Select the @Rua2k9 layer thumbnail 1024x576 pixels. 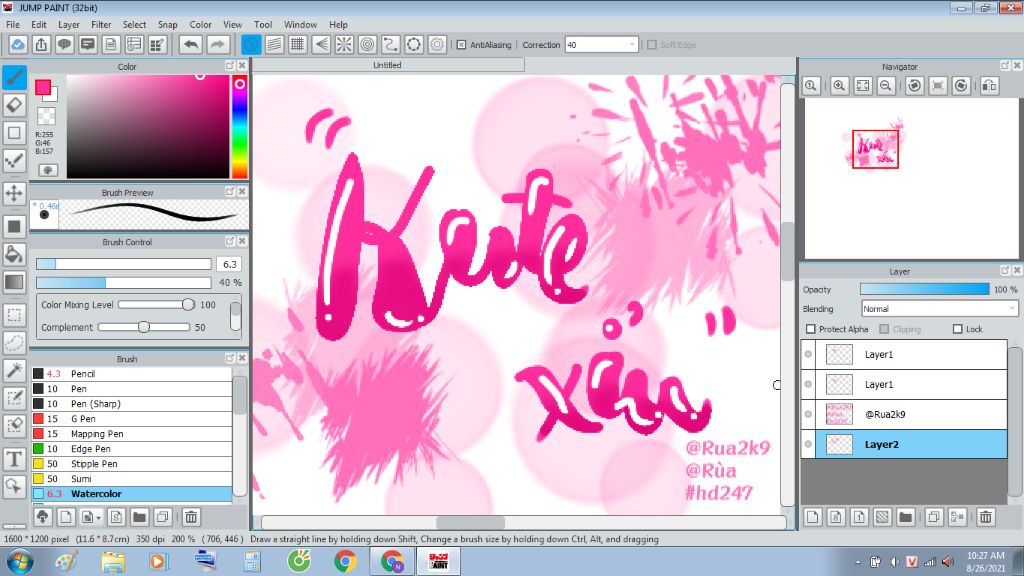click(839, 414)
